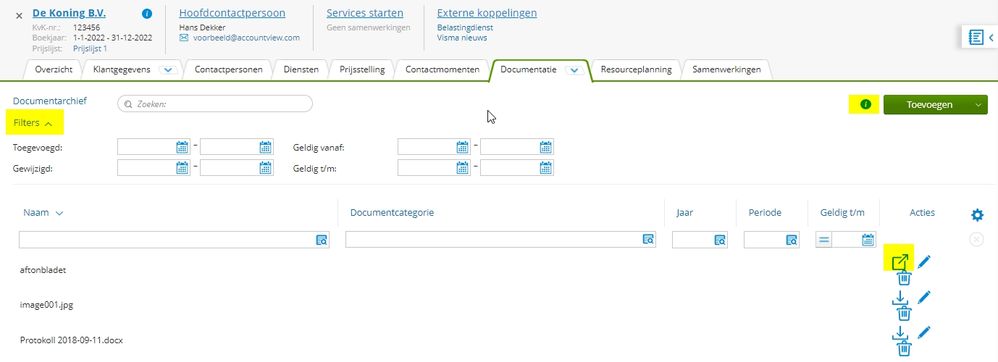
Task: Click the Toevoegen button
Action: 927,105
